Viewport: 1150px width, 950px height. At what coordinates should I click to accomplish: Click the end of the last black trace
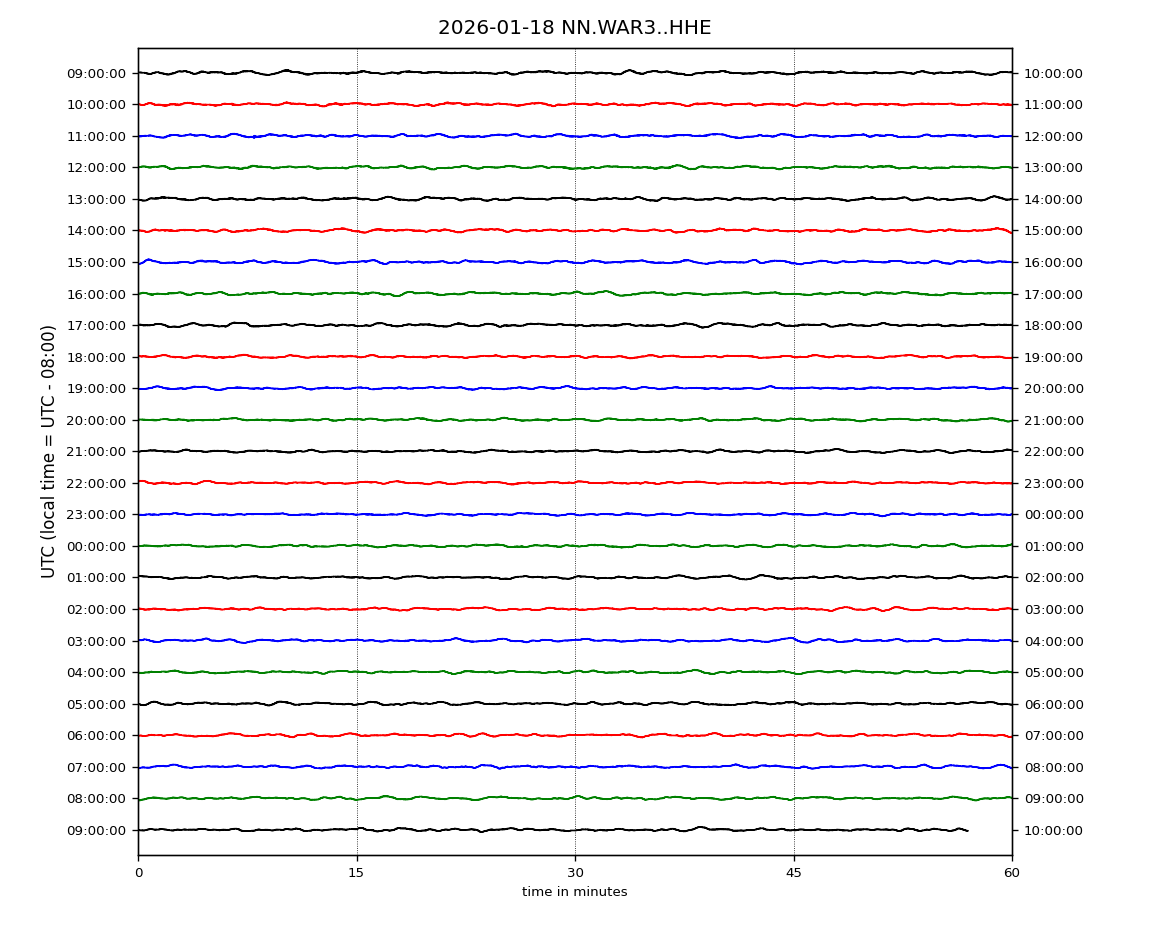(x=966, y=830)
